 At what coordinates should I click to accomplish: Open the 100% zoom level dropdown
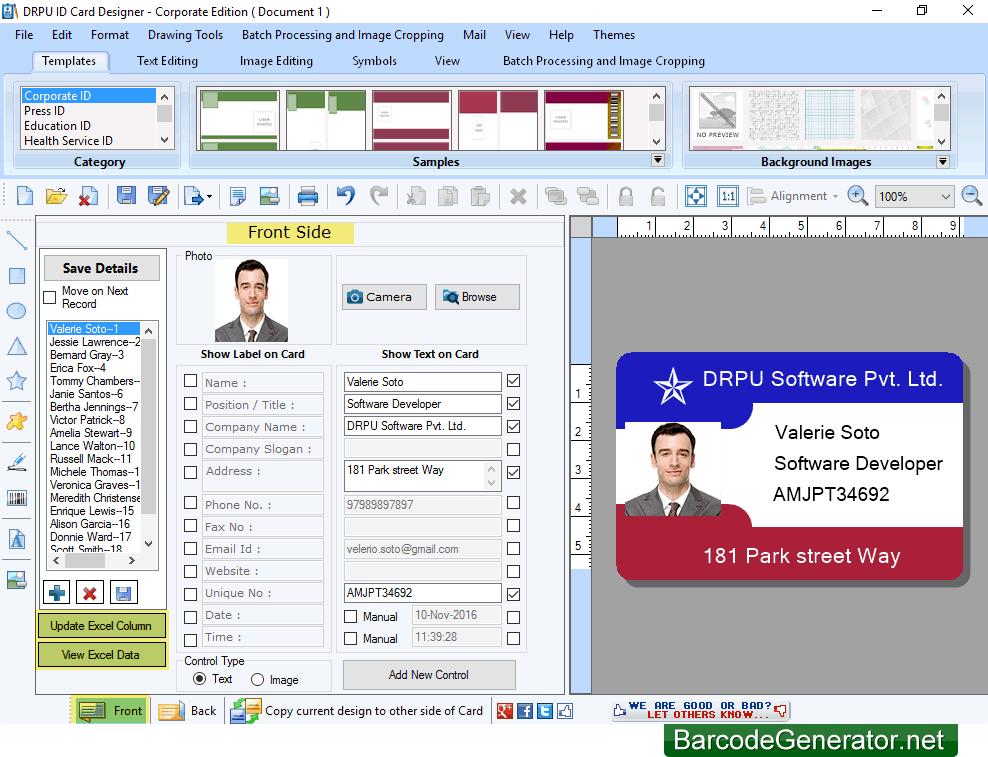pyautogui.click(x=945, y=197)
